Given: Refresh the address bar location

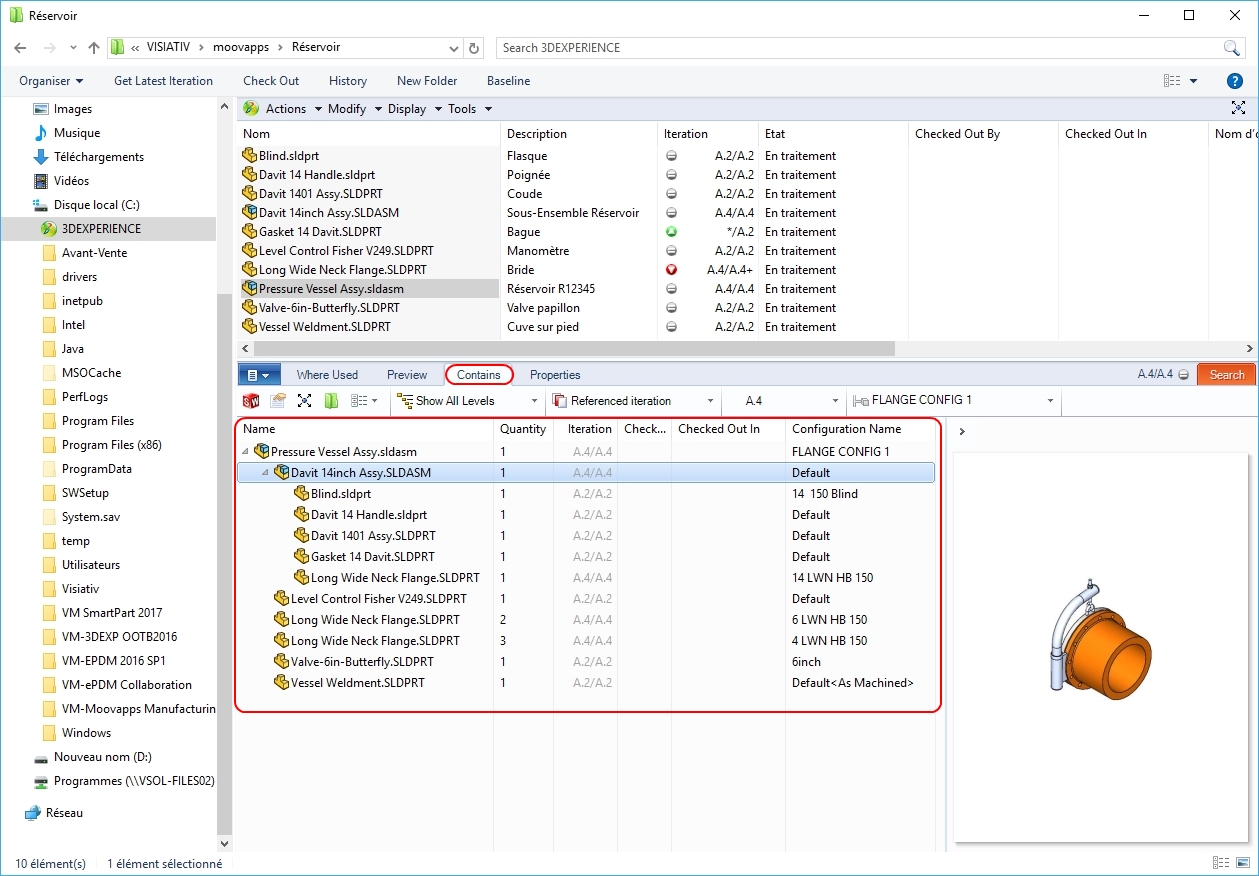Looking at the screenshot, I should (x=476, y=48).
